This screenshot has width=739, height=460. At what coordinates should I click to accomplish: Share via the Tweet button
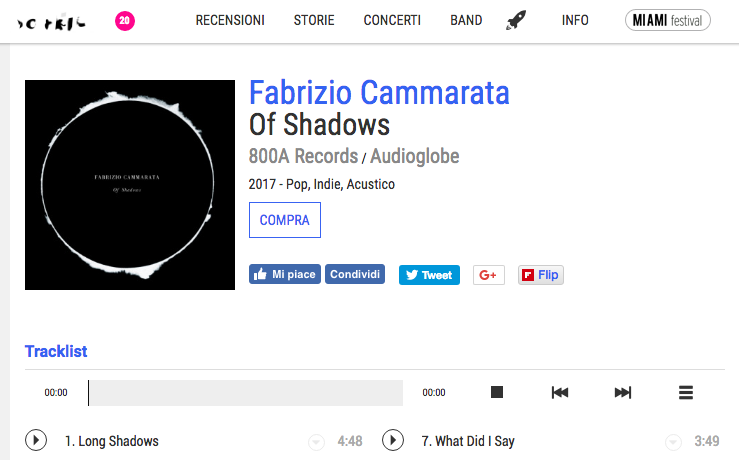[x=429, y=275]
